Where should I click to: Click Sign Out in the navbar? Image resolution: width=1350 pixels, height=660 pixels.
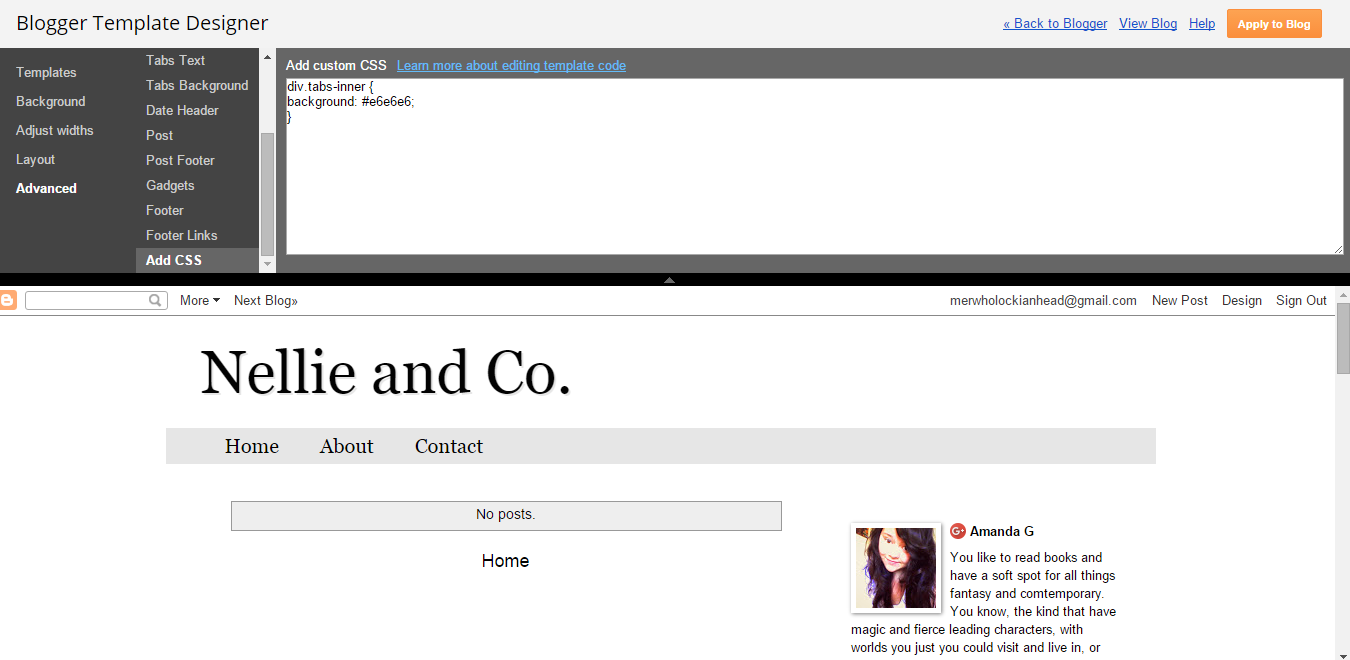point(1301,300)
